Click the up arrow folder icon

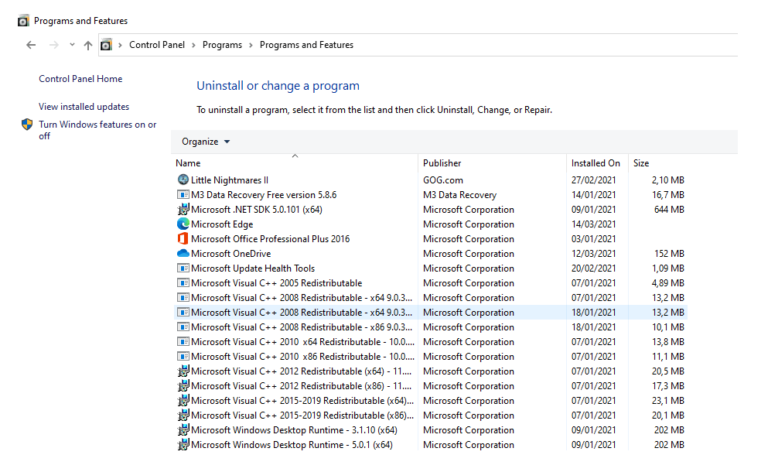(x=88, y=45)
